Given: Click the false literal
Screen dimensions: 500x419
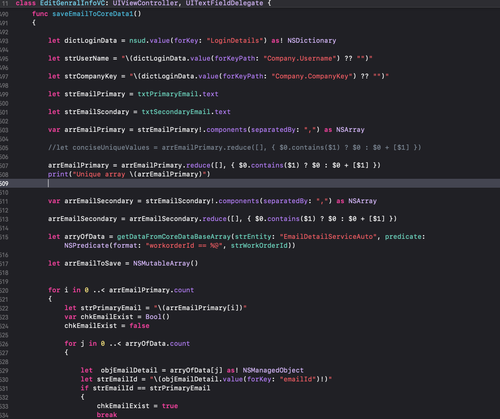Looking at the screenshot, I should click(x=139, y=326).
